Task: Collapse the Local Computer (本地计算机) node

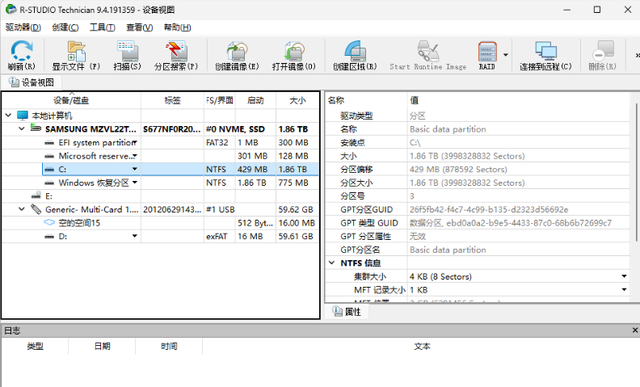Action: [8, 116]
